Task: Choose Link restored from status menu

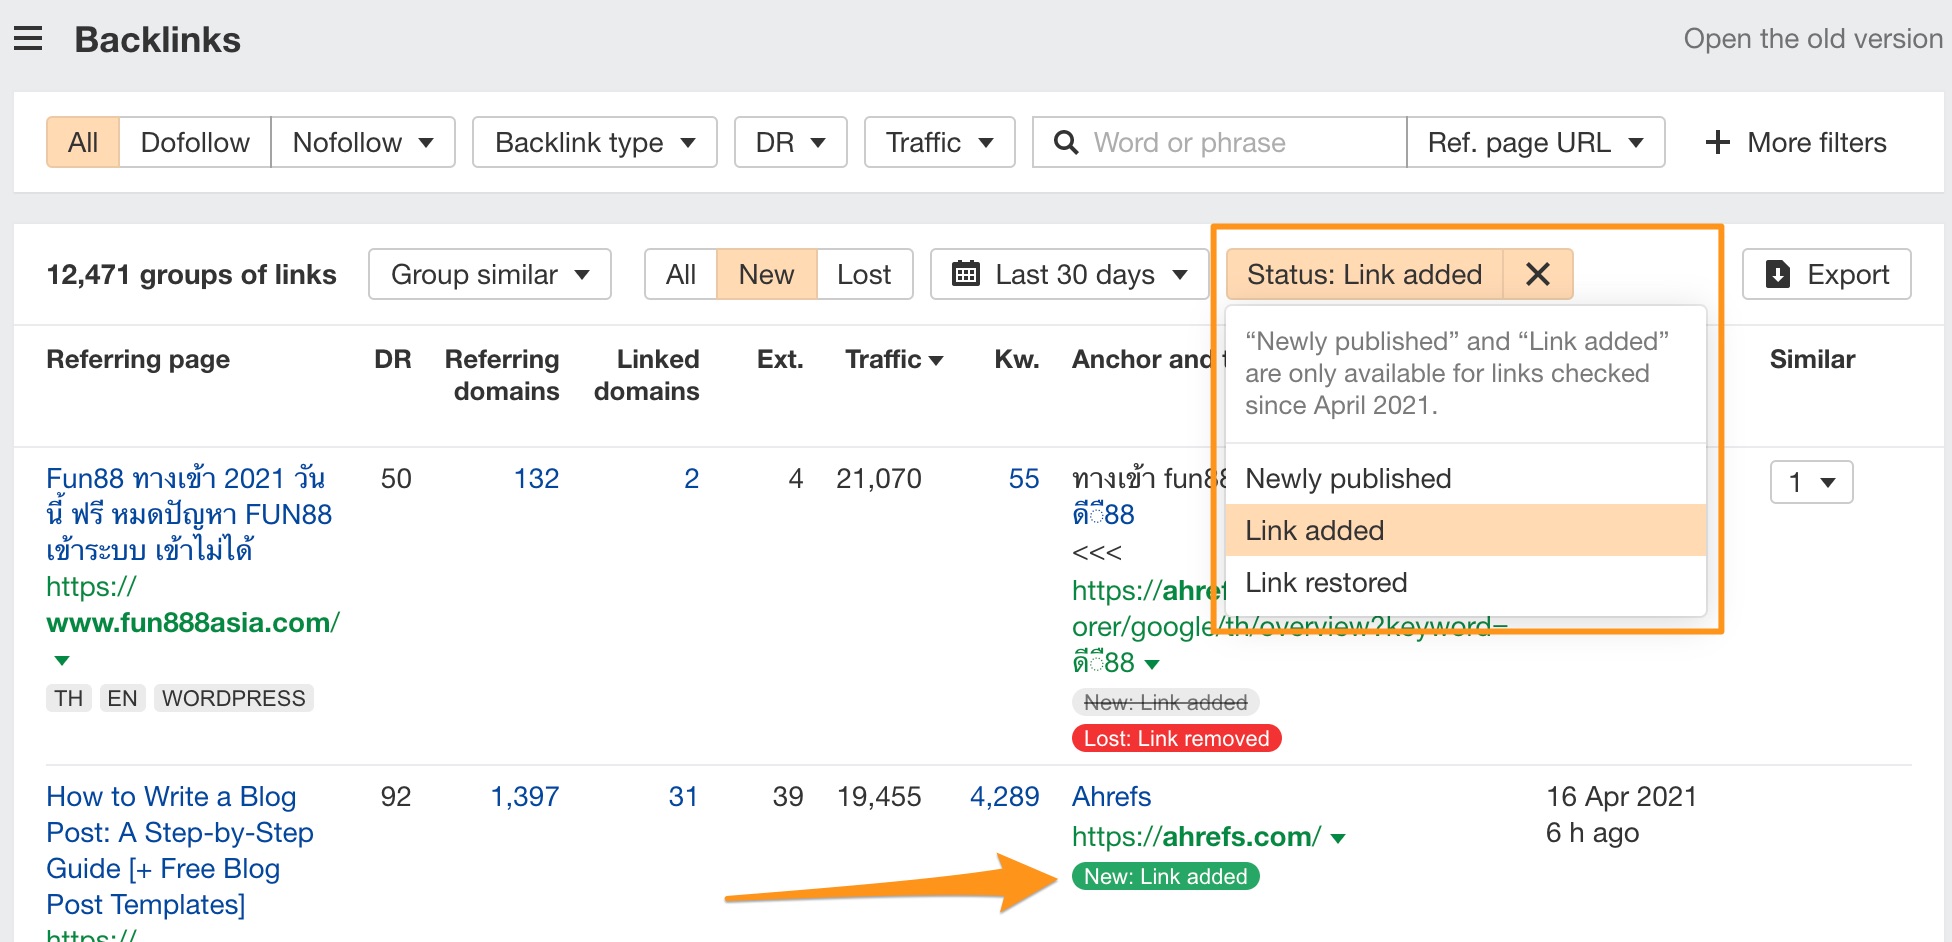Action: pos(1325,583)
